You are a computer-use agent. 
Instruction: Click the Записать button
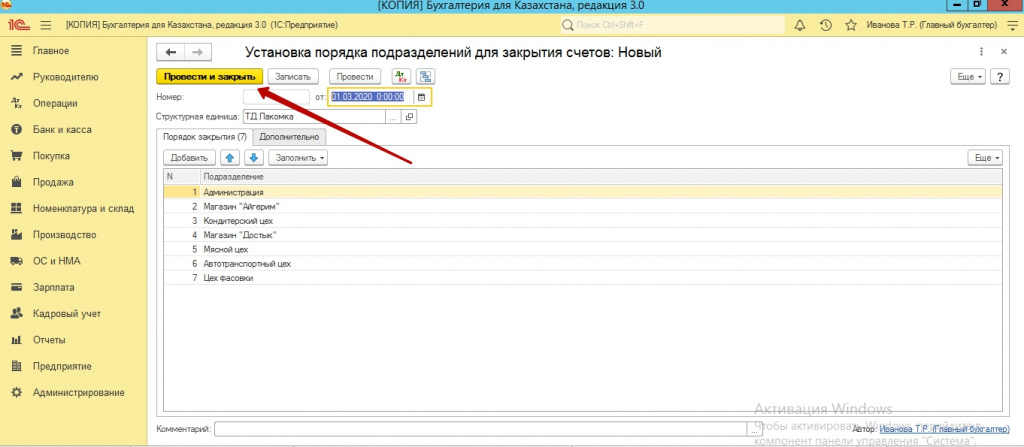293,76
